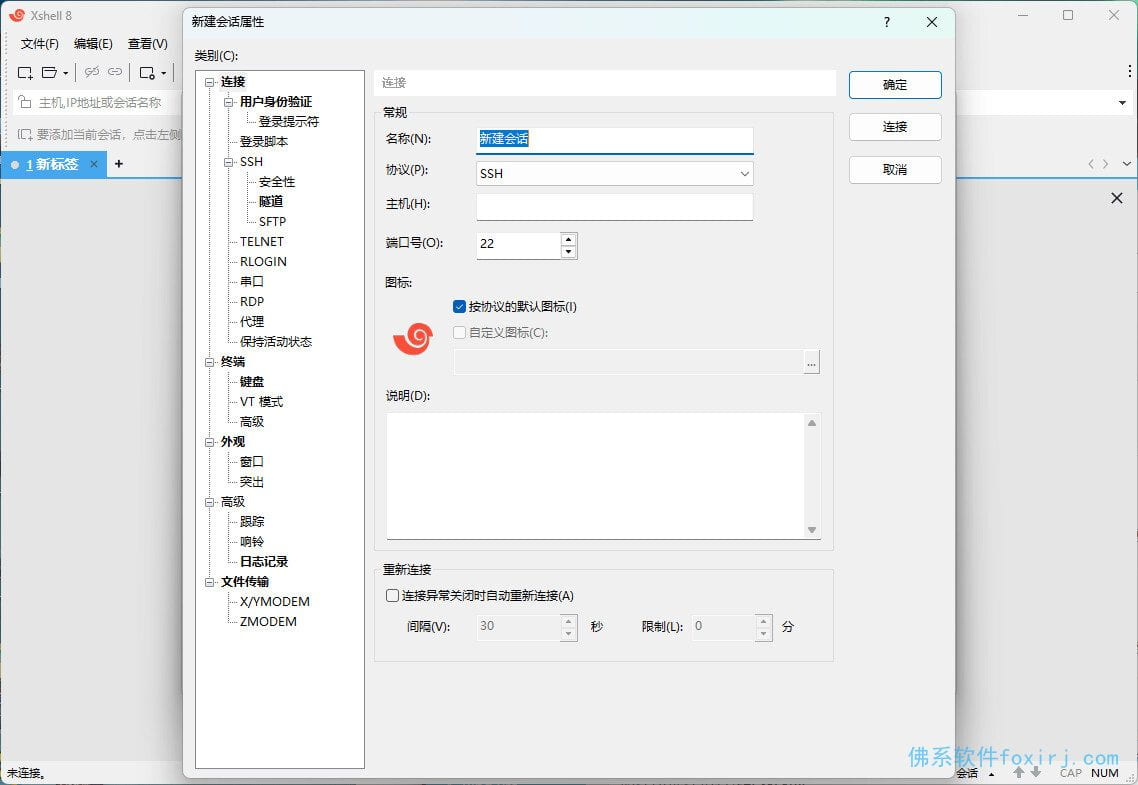The image size is (1138, 785).
Task: Click the port number field showing 22
Action: tap(518, 244)
